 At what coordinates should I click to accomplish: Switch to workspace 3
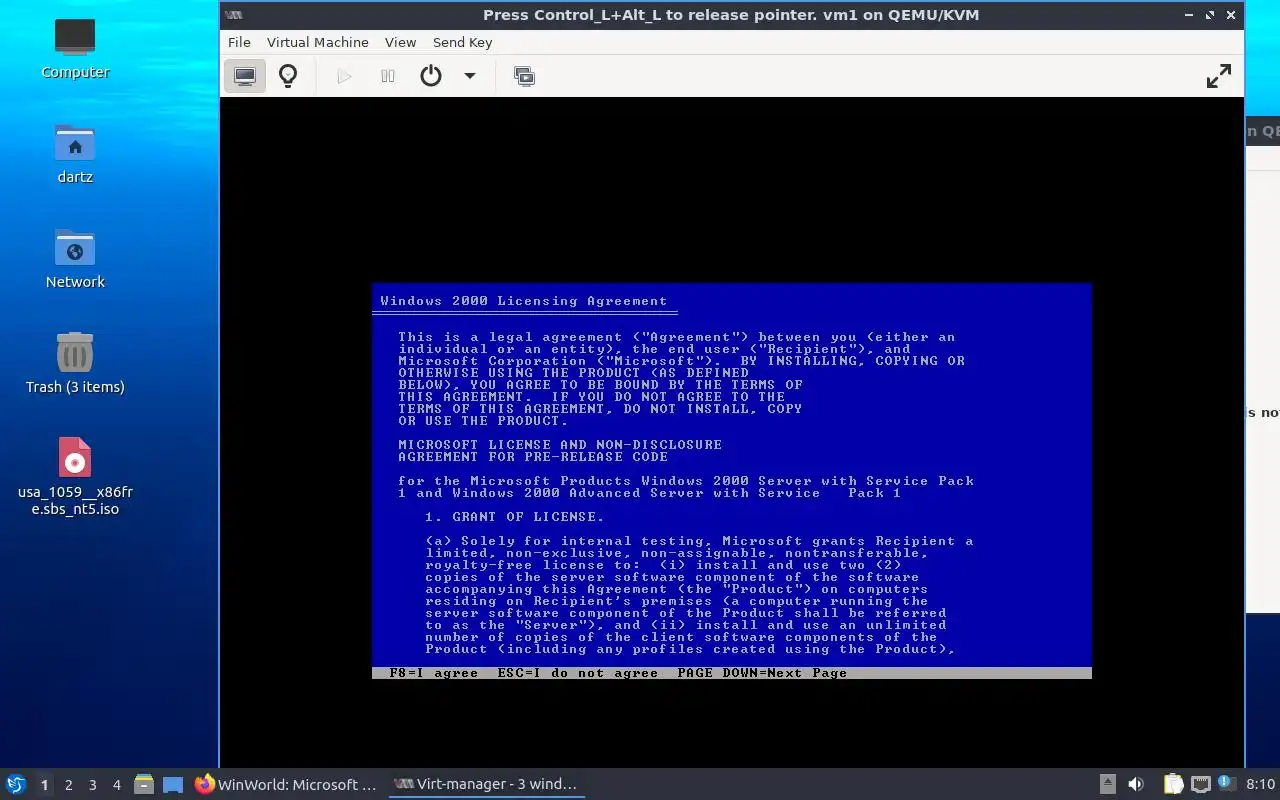pyautogui.click(x=92, y=785)
